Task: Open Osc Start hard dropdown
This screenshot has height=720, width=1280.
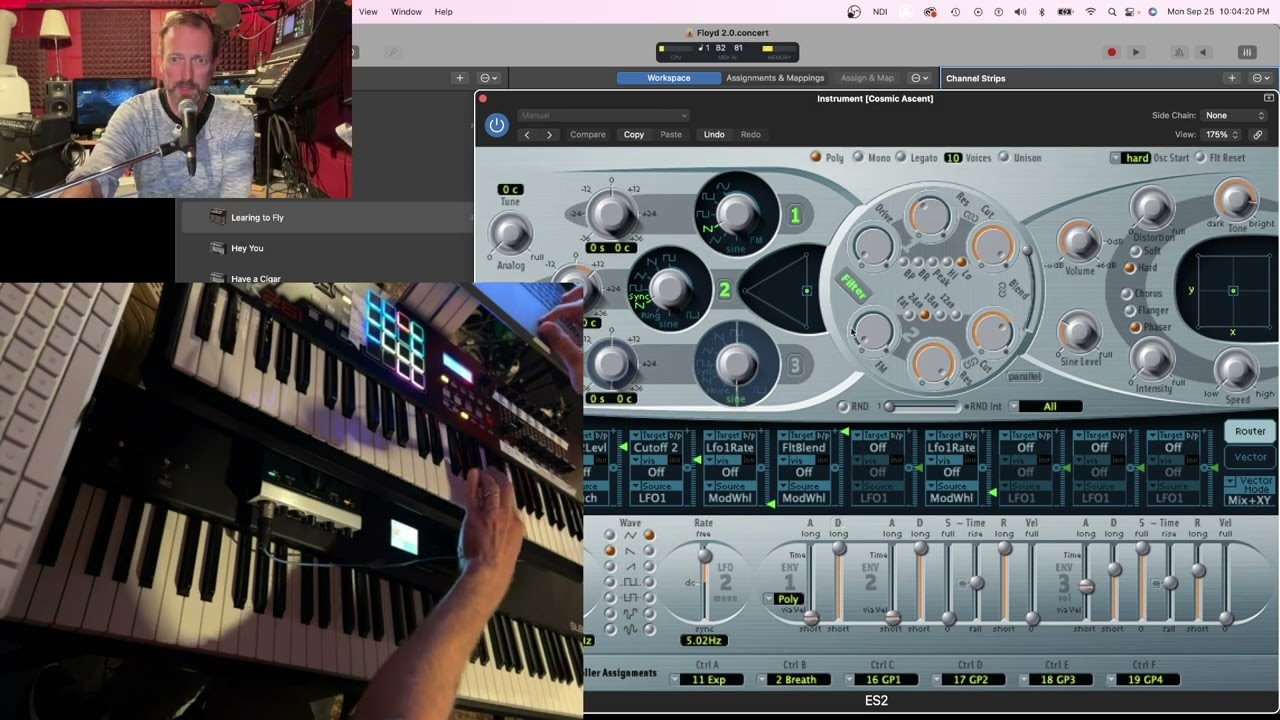Action: click(x=1131, y=158)
